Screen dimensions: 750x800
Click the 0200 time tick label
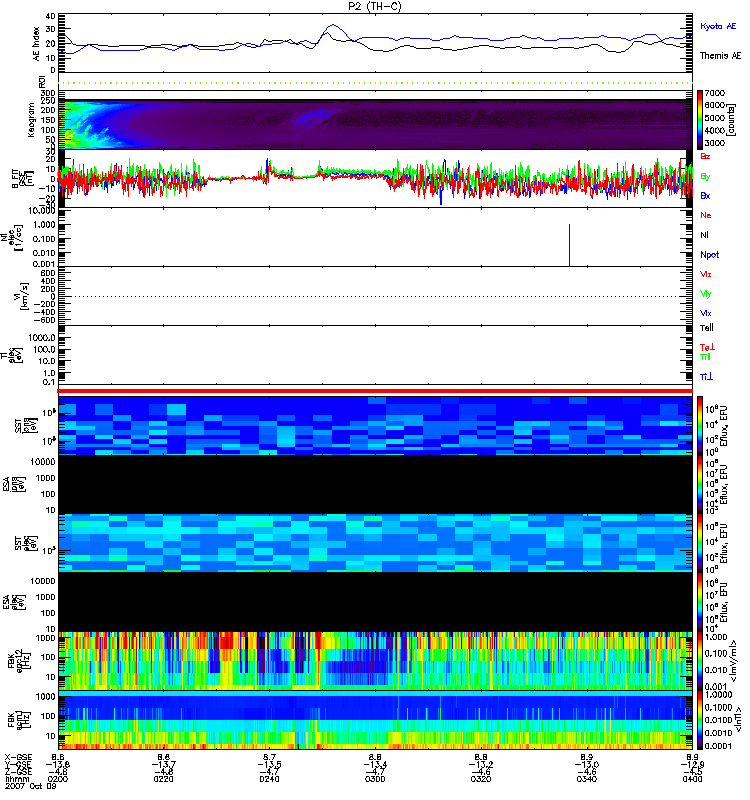57,779
